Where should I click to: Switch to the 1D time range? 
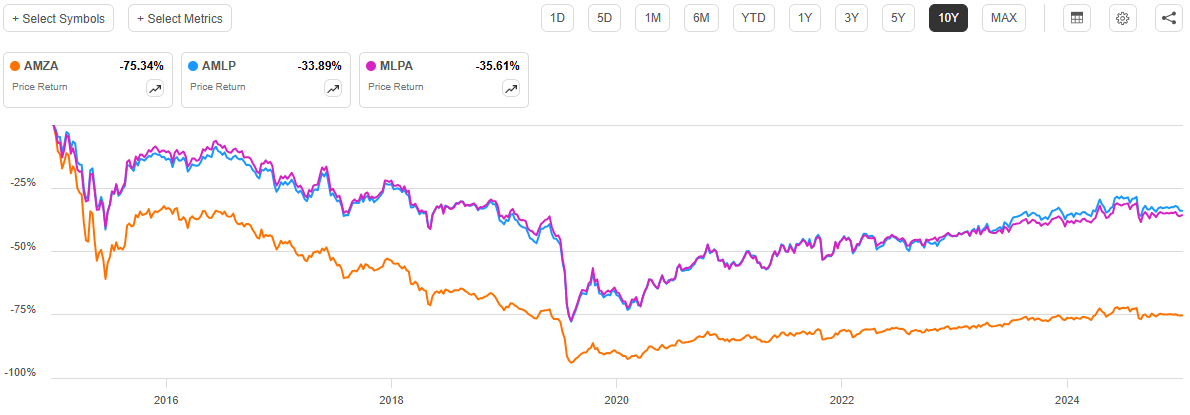558,18
